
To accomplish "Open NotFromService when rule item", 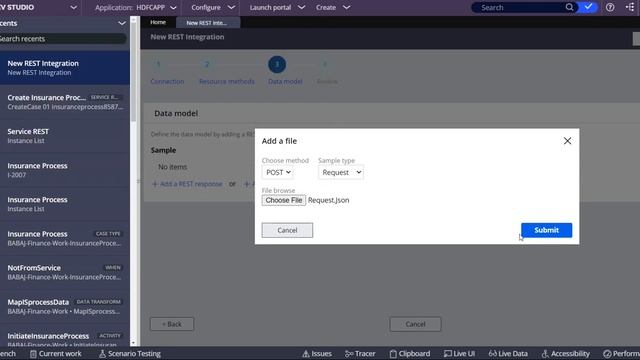I will click(65, 272).
